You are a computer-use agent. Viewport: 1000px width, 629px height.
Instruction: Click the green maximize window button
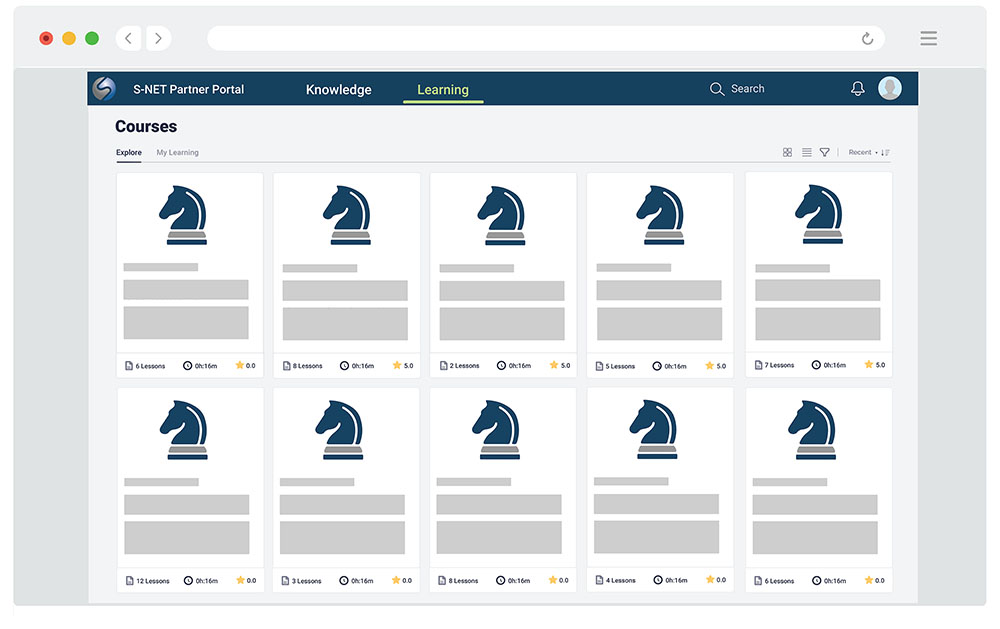tap(92, 38)
